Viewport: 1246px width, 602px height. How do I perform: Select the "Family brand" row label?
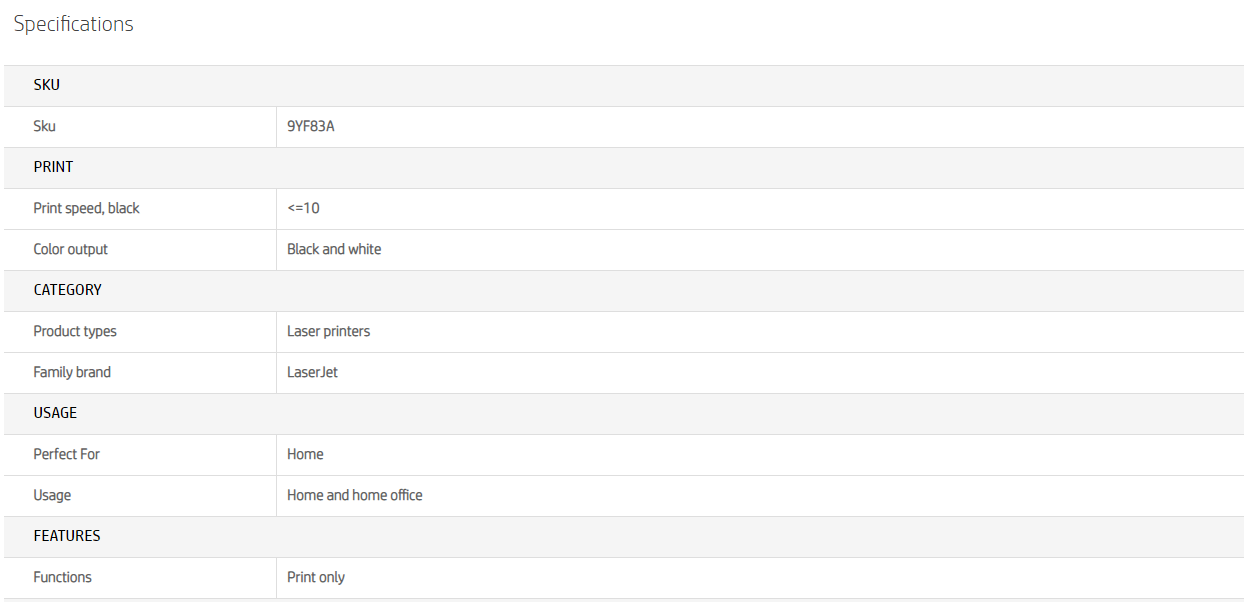pos(72,372)
